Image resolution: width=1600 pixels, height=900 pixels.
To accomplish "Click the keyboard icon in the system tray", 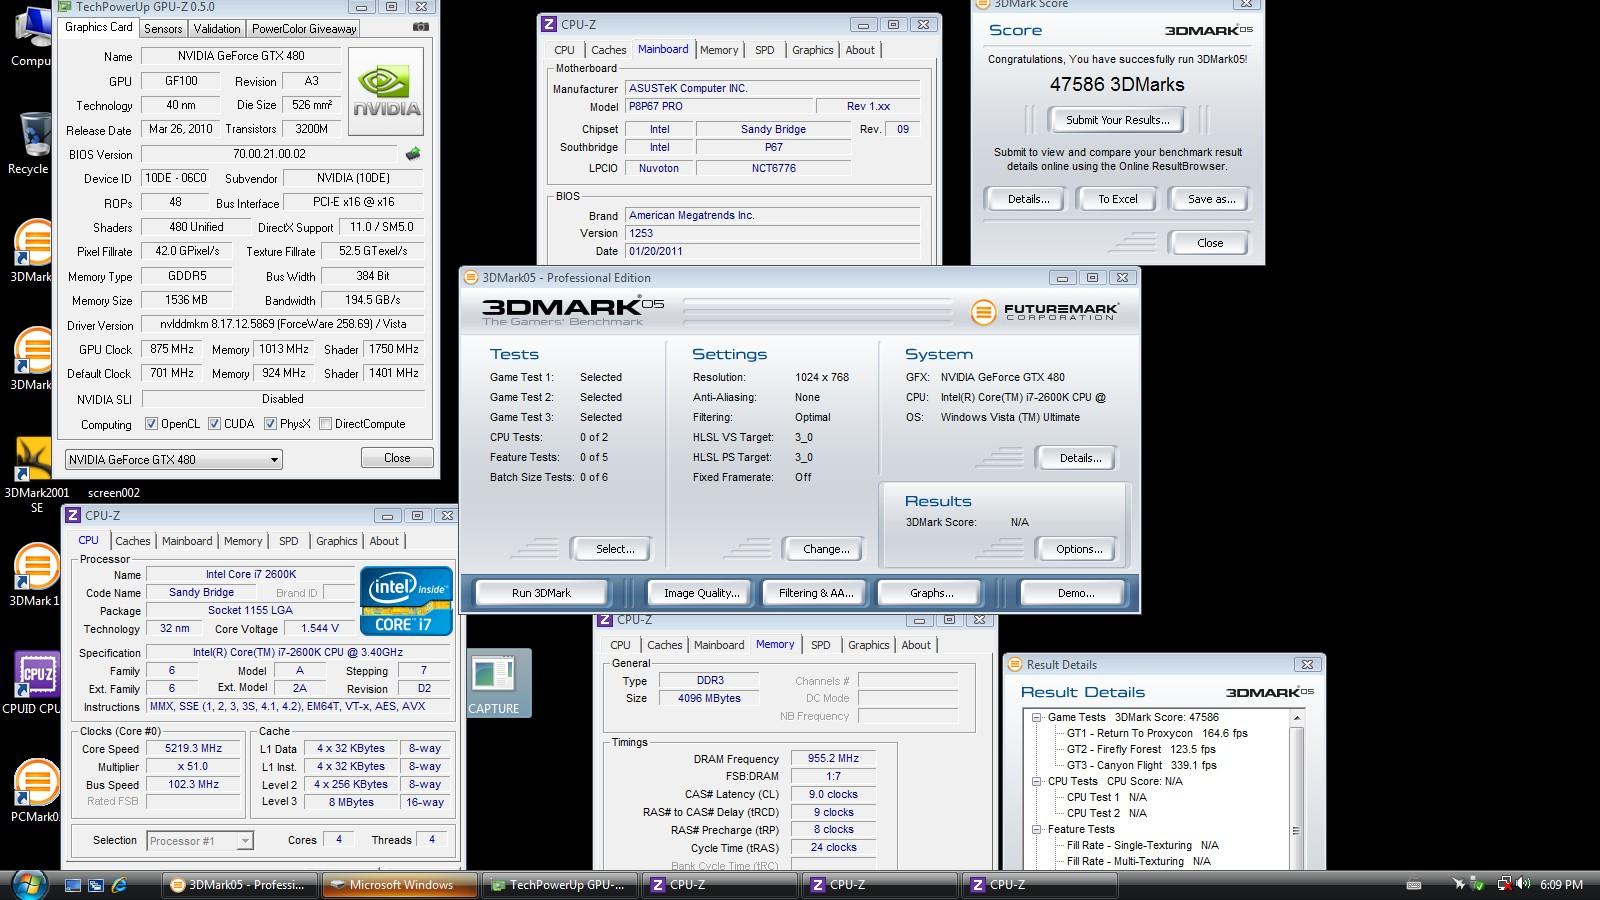I will [x=1413, y=885].
